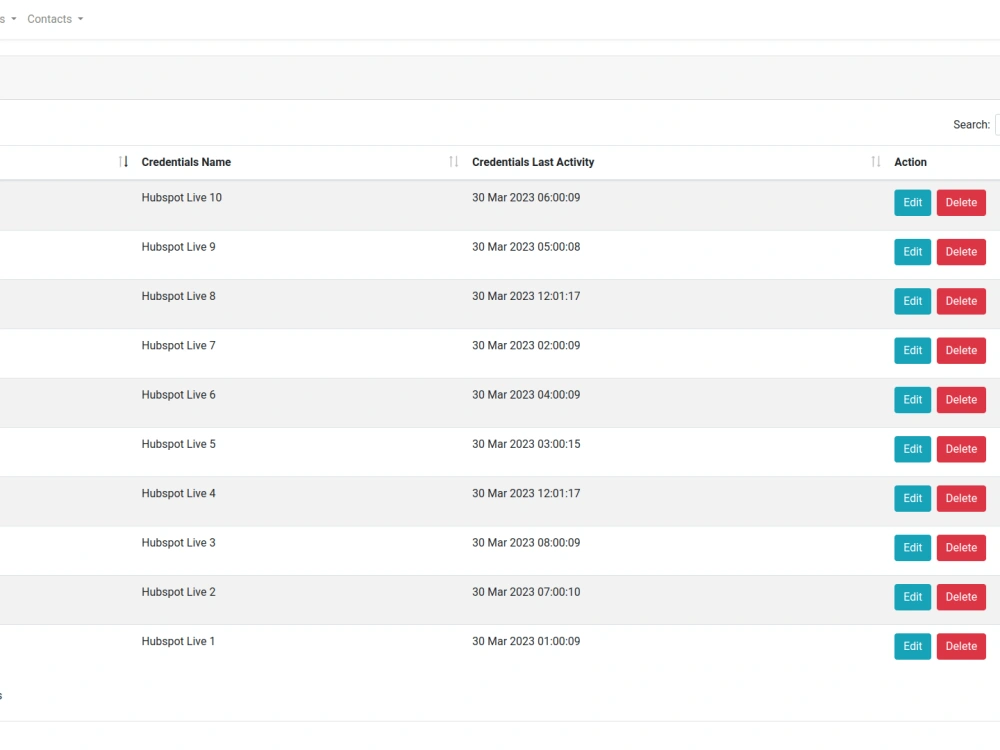The image size is (1000, 750).
Task: Click the 30 Mar 2023 01:00:09 timestamp
Action: pyautogui.click(x=526, y=642)
